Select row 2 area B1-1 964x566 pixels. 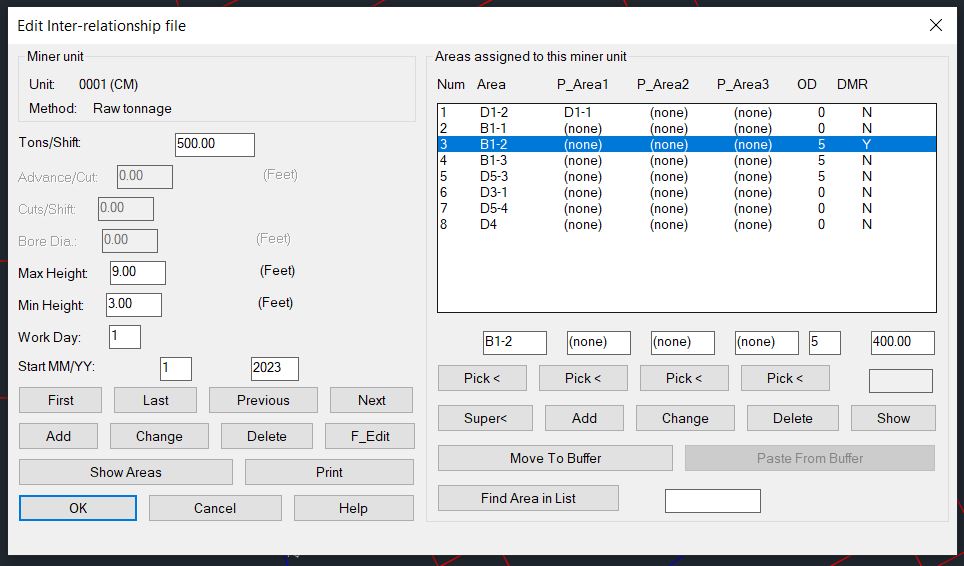tap(687, 128)
